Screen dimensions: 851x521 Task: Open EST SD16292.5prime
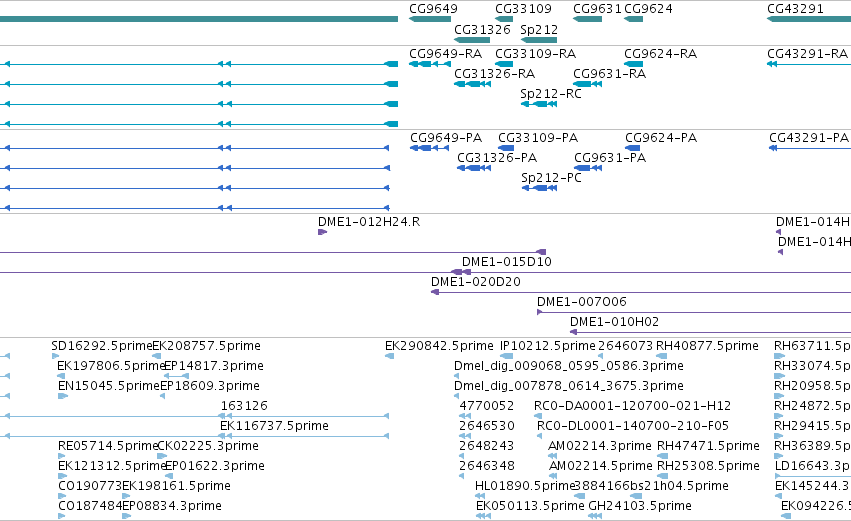[x=101, y=346]
